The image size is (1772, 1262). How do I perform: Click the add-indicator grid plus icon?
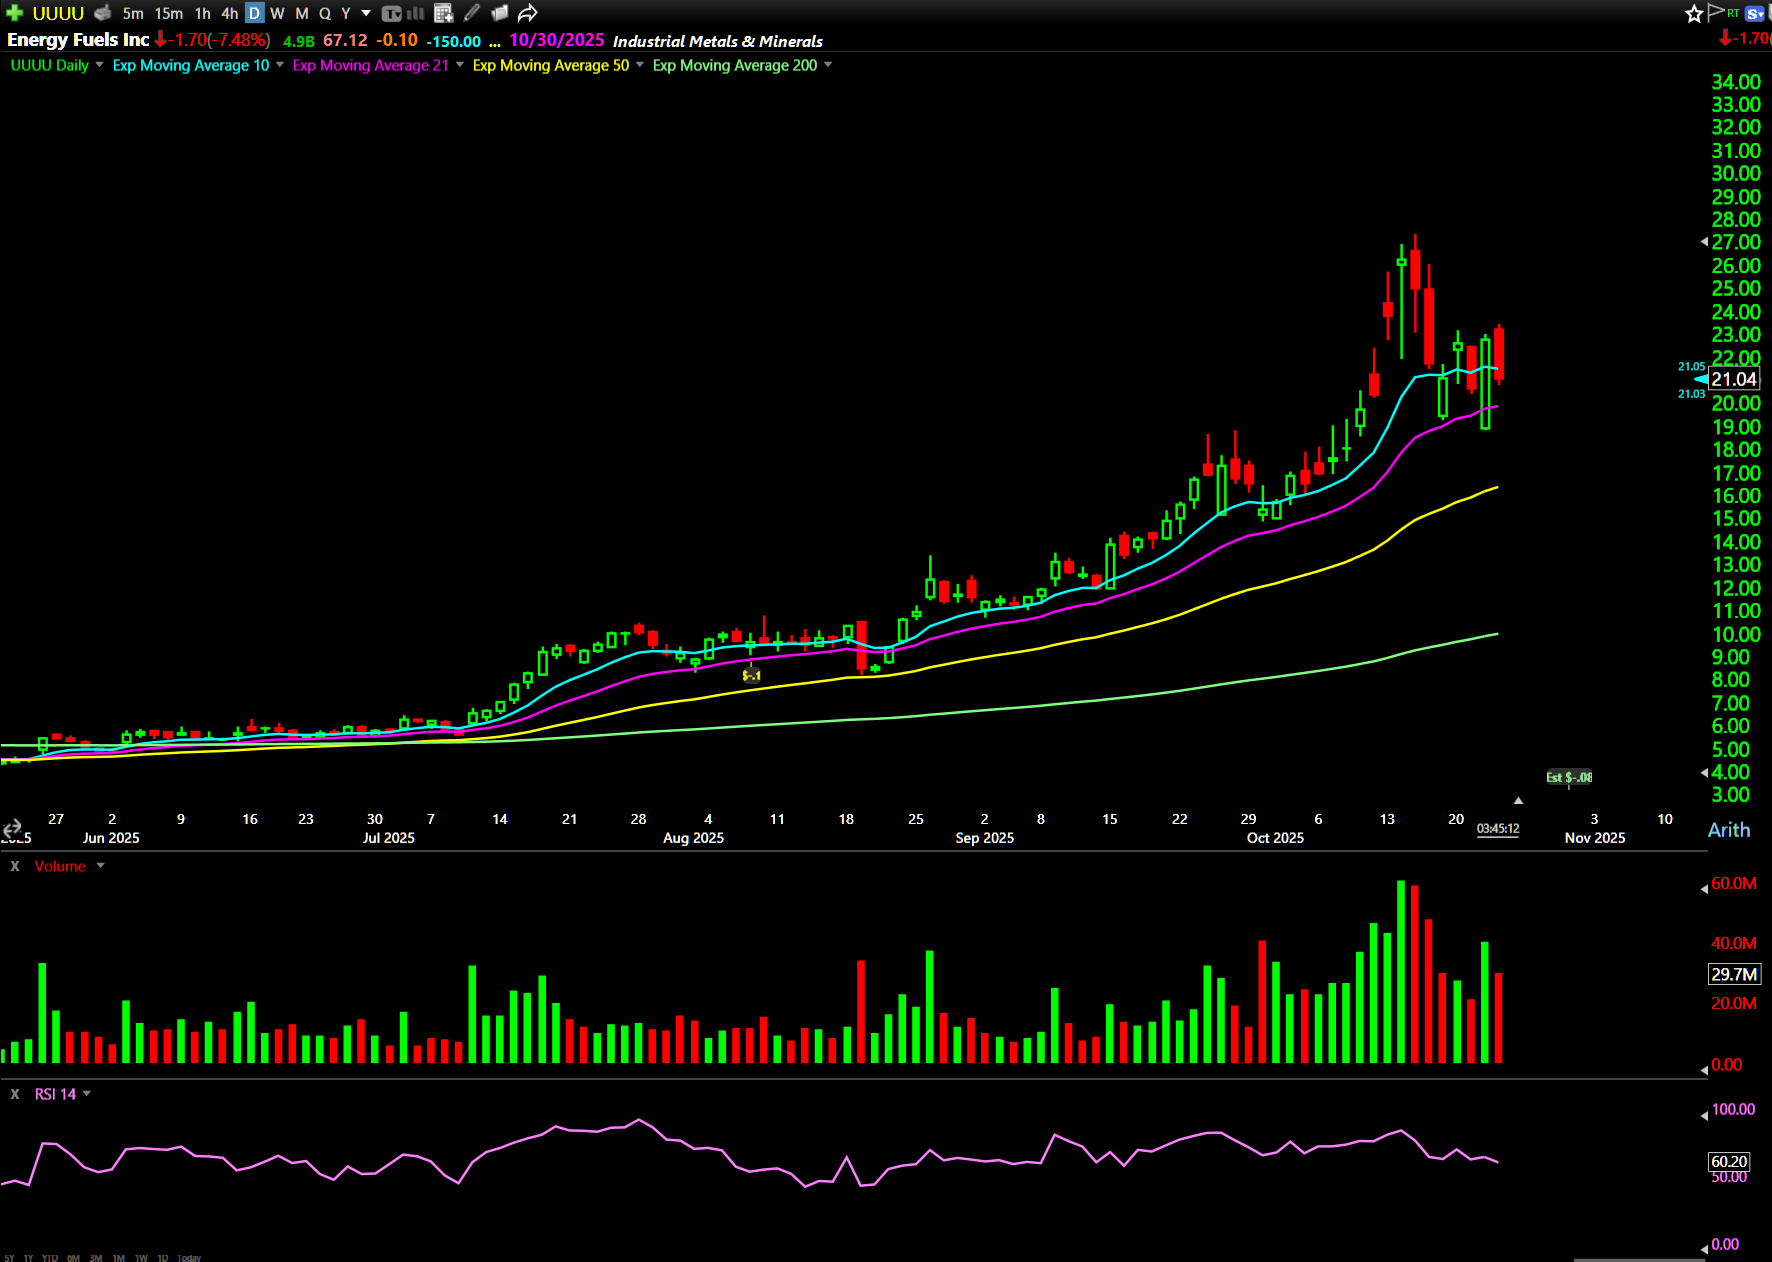tap(444, 13)
